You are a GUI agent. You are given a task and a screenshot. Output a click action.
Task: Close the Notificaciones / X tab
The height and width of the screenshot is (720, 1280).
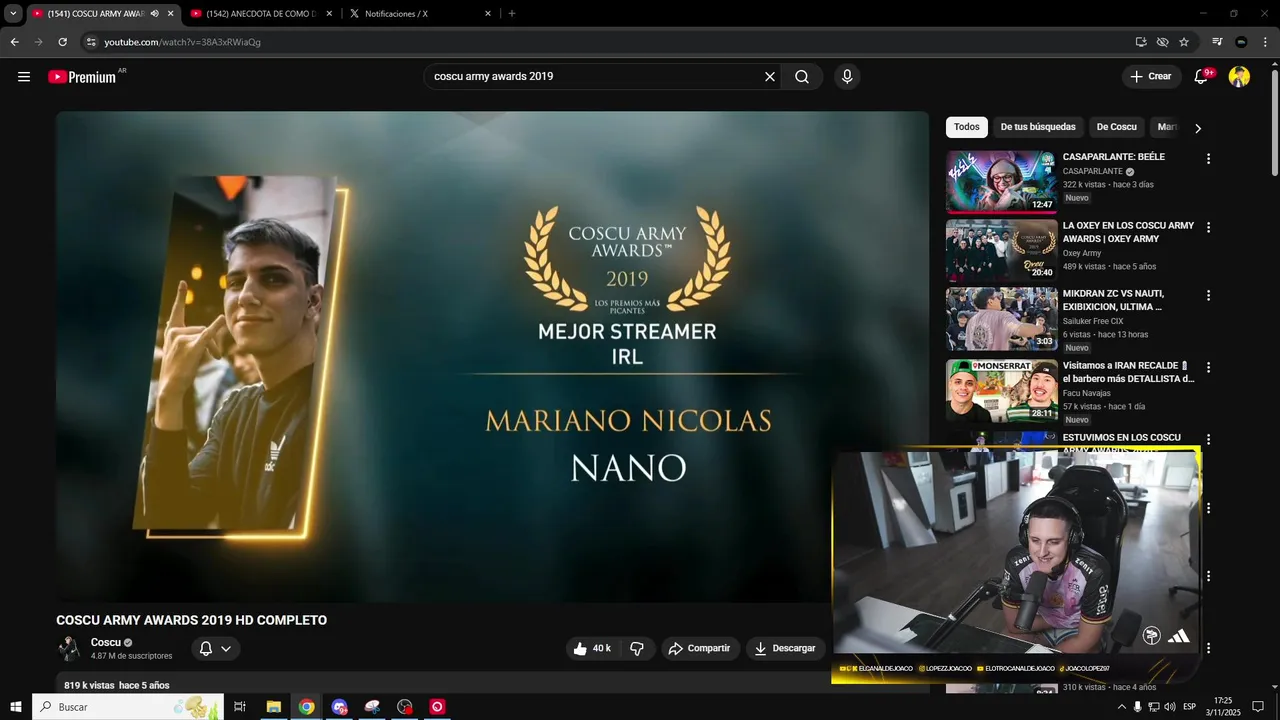488,14
